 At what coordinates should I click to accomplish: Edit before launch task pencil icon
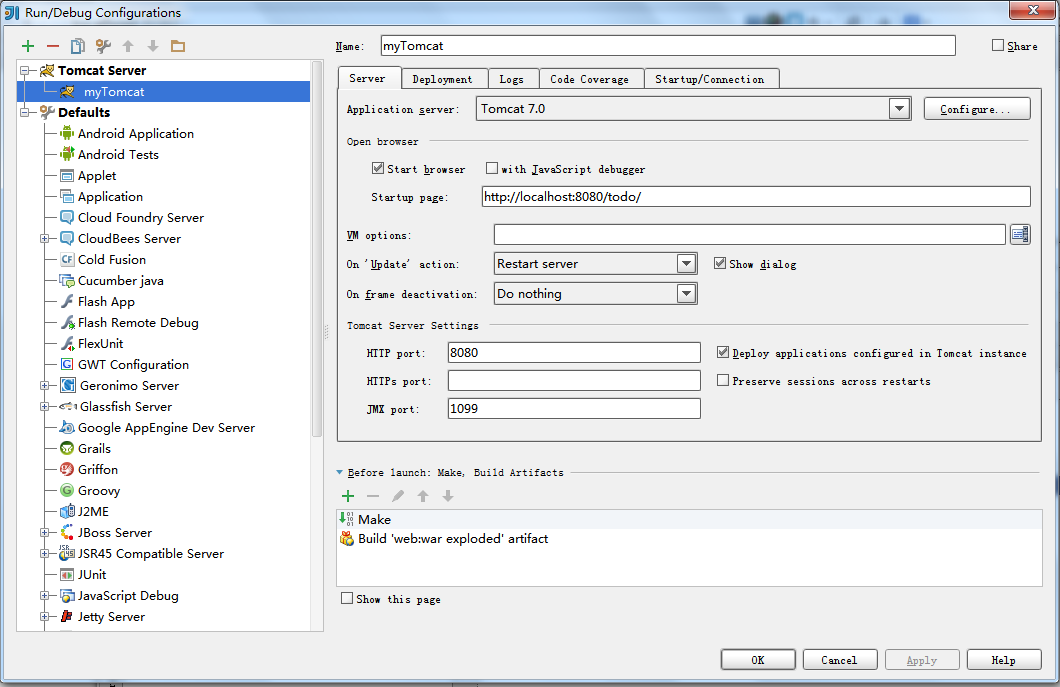click(398, 496)
